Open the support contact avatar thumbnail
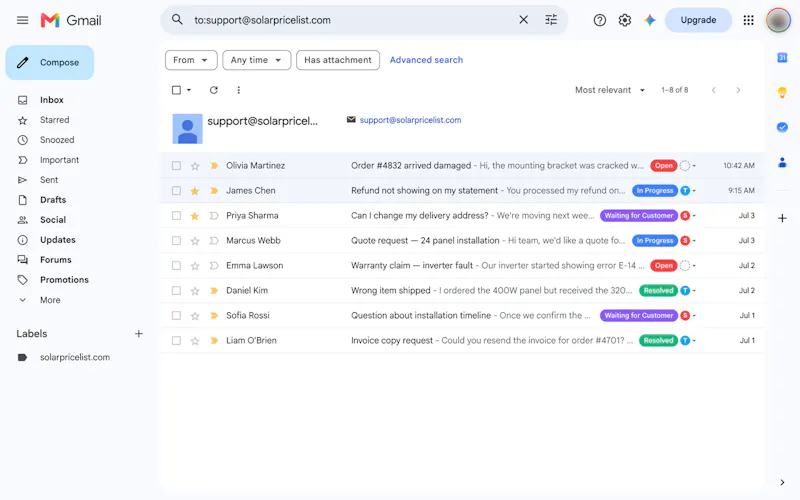This screenshot has width=800, height=500. pos(187,129)
